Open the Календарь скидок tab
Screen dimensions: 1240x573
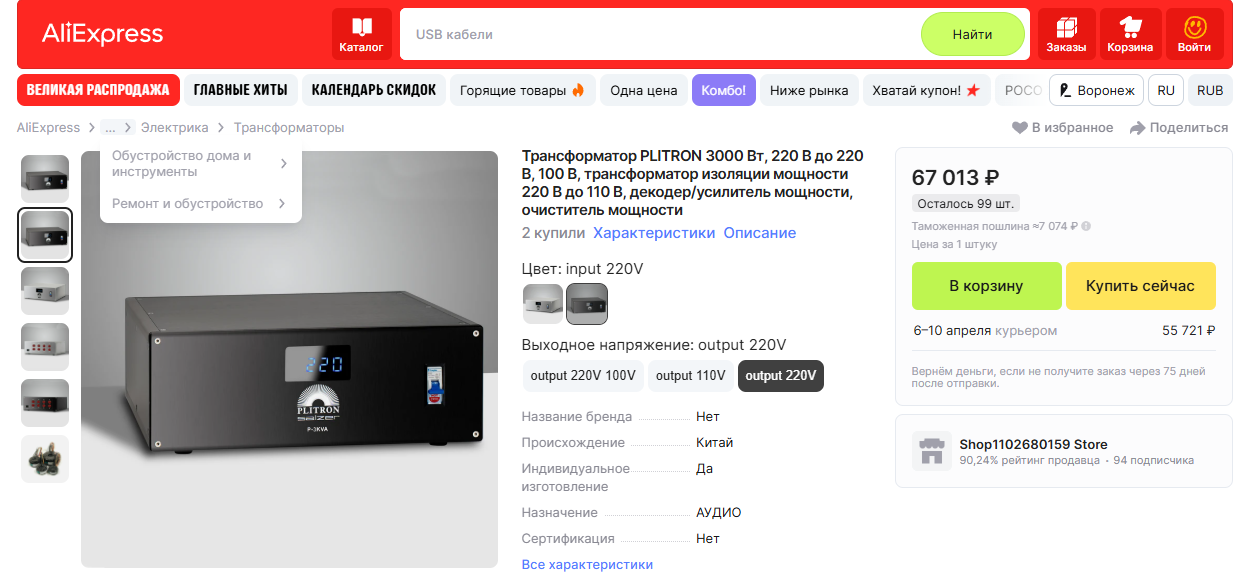coord(374,90)
